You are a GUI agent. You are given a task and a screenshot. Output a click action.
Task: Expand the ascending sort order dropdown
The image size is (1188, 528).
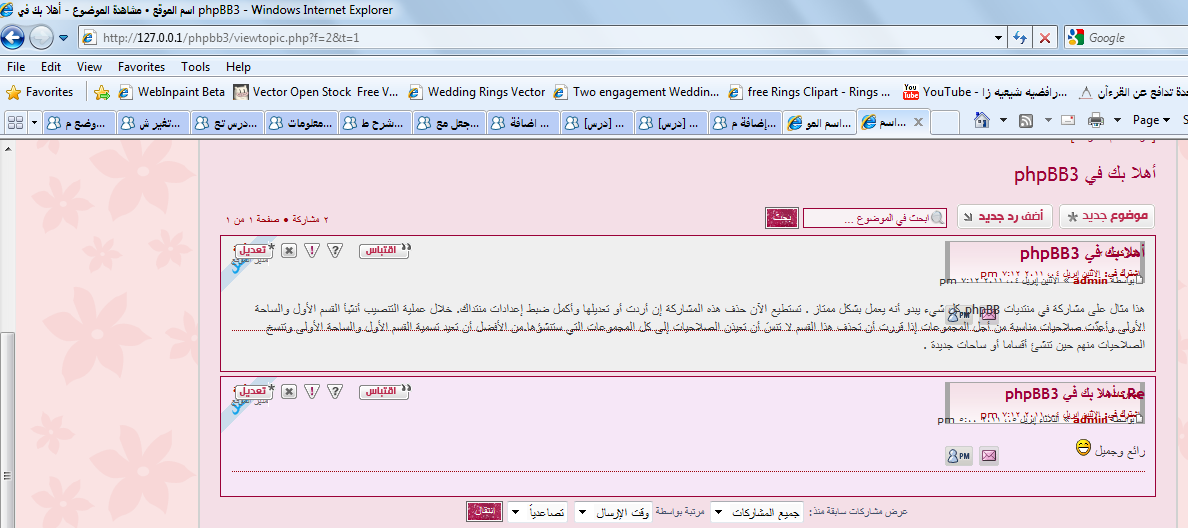click(538, 512)
